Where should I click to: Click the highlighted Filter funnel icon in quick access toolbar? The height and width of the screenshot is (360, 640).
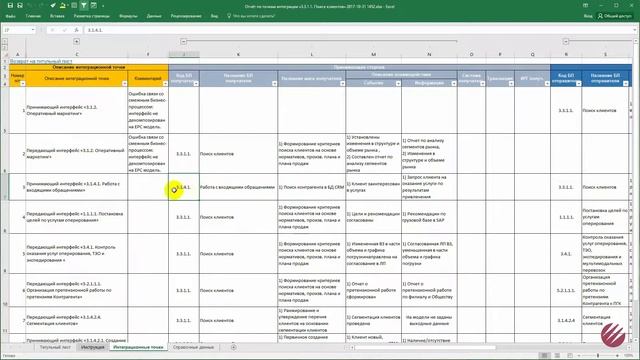coord(84,6)
